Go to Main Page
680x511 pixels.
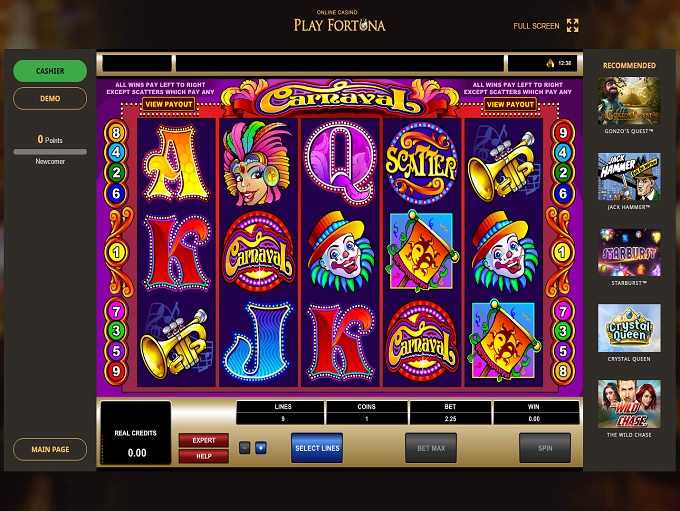coord(50,449)
